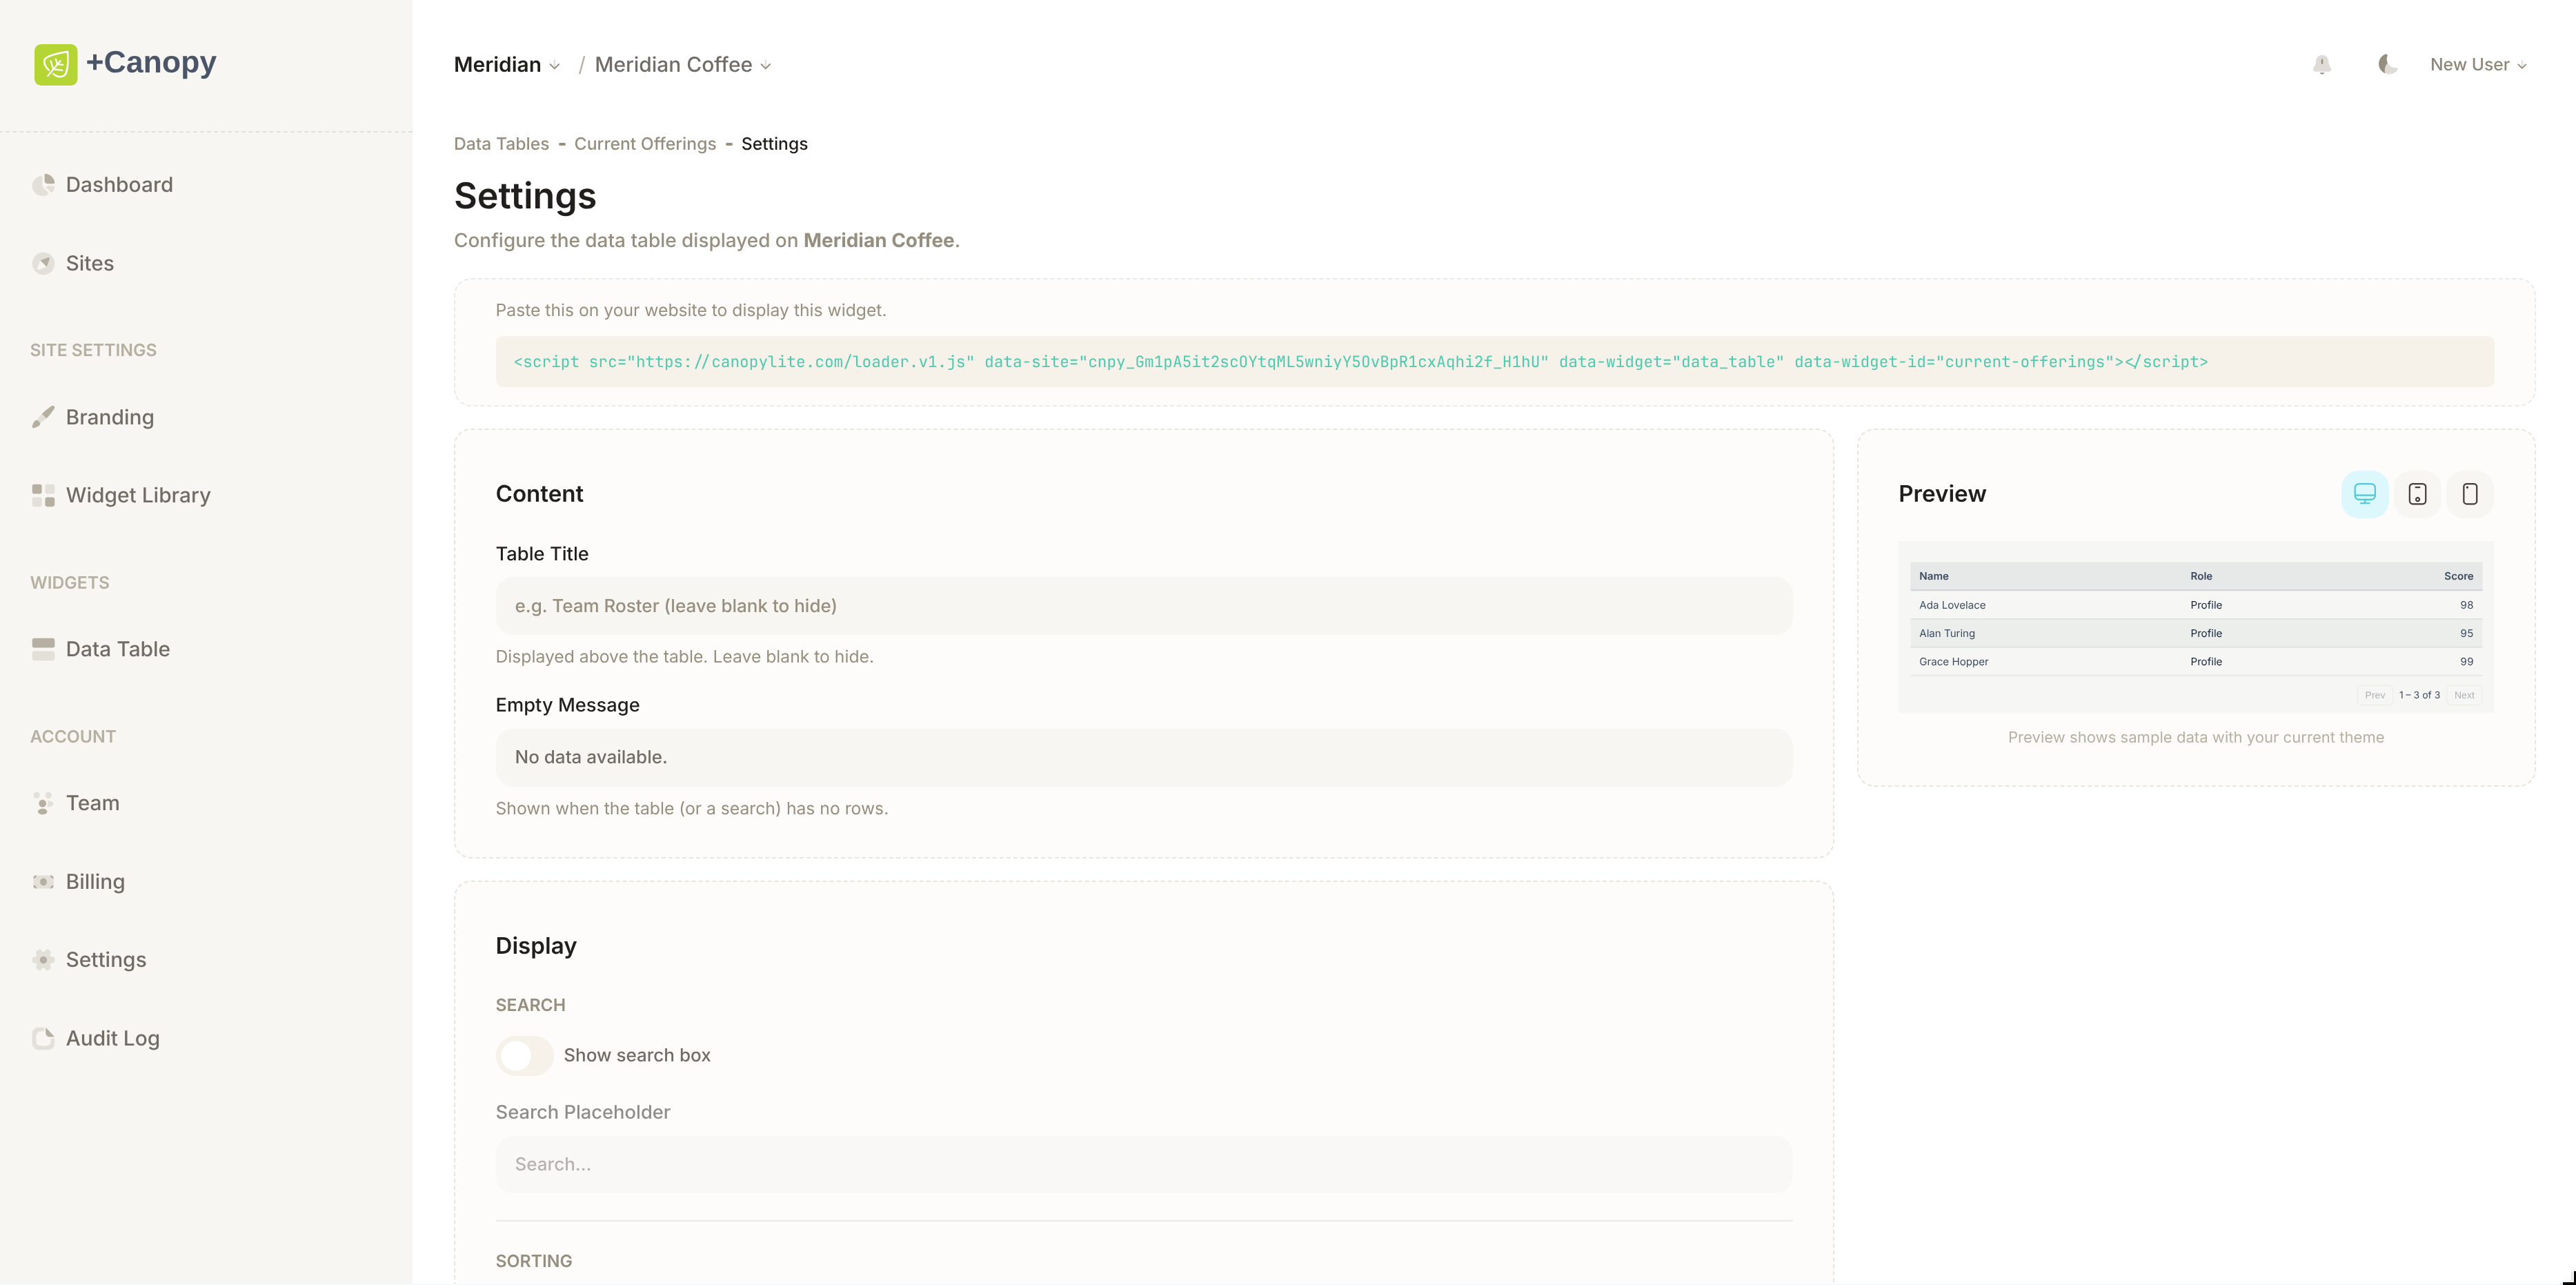This screenshot has height=1285, width=2576.
Task: Click the Billing banknote icon
Action: point(43,881)
